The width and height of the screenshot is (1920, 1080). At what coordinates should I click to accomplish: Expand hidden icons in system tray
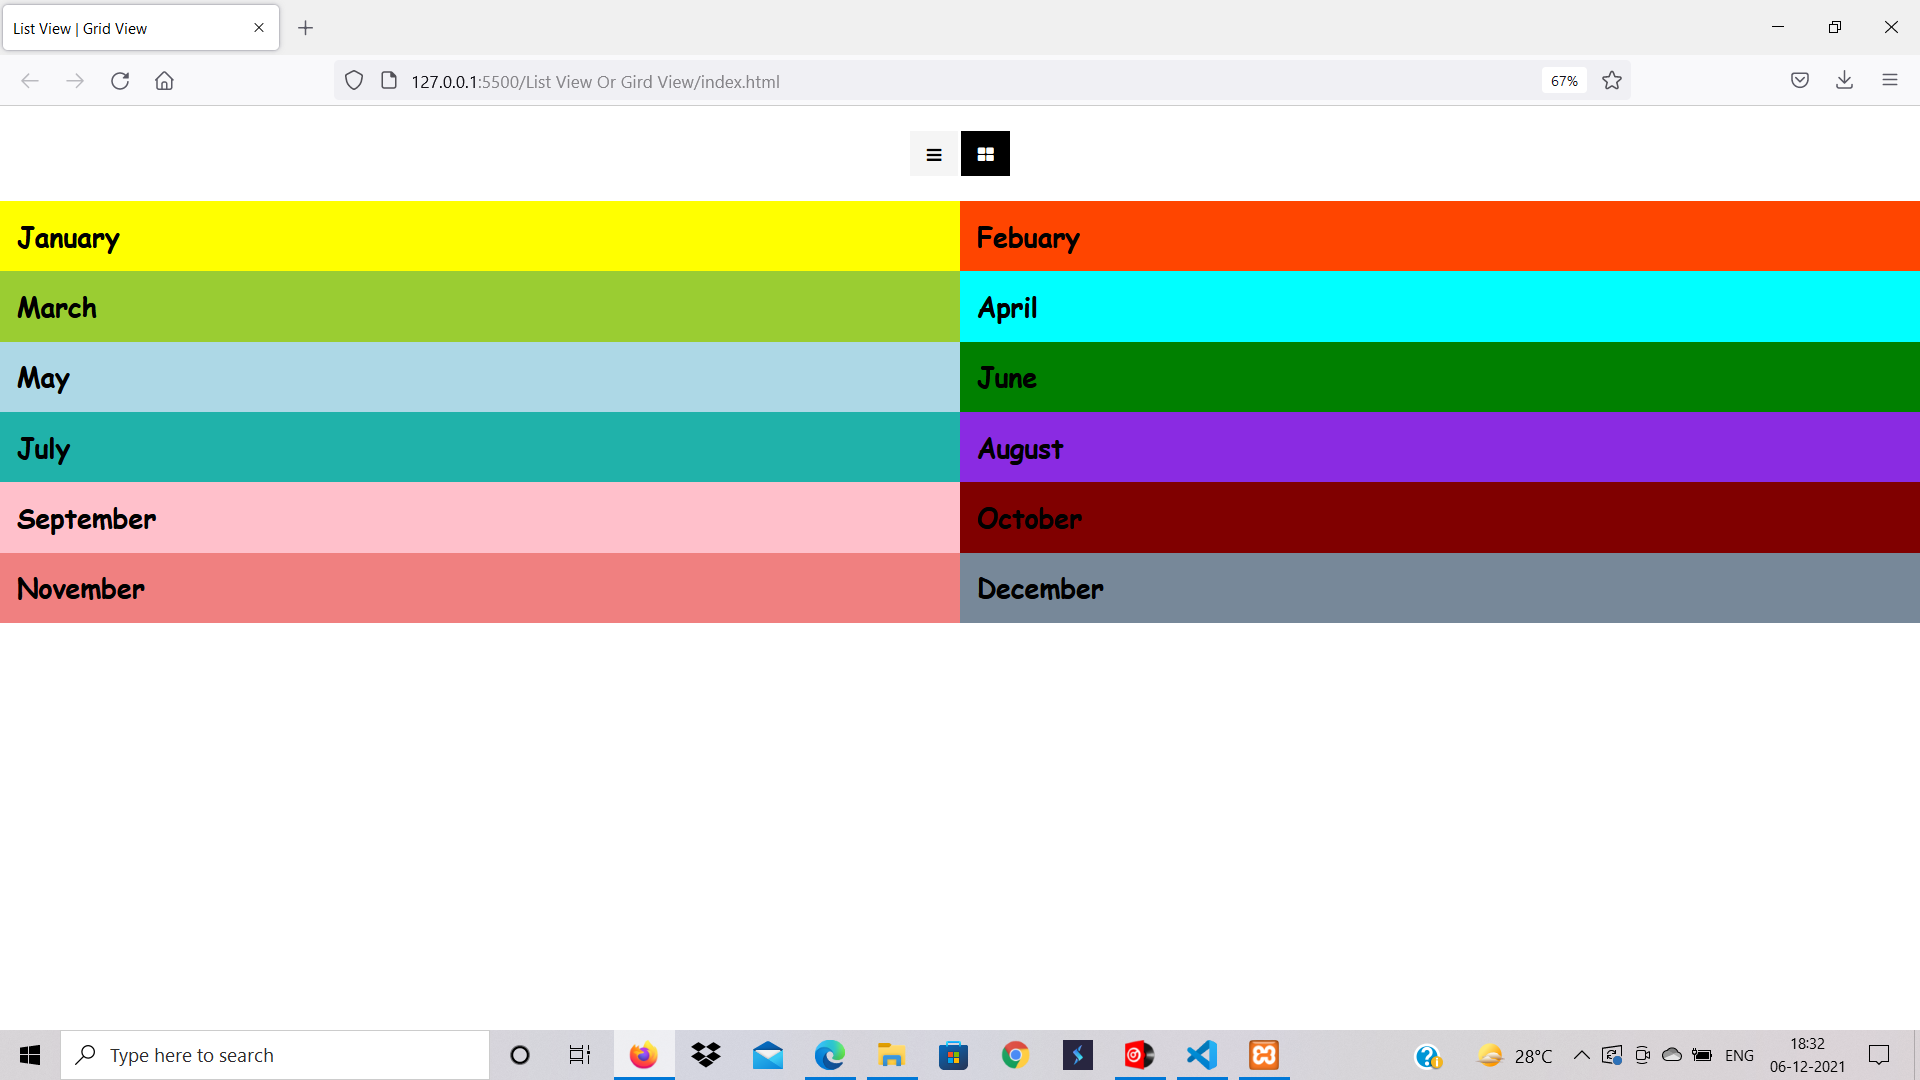1580,1055
